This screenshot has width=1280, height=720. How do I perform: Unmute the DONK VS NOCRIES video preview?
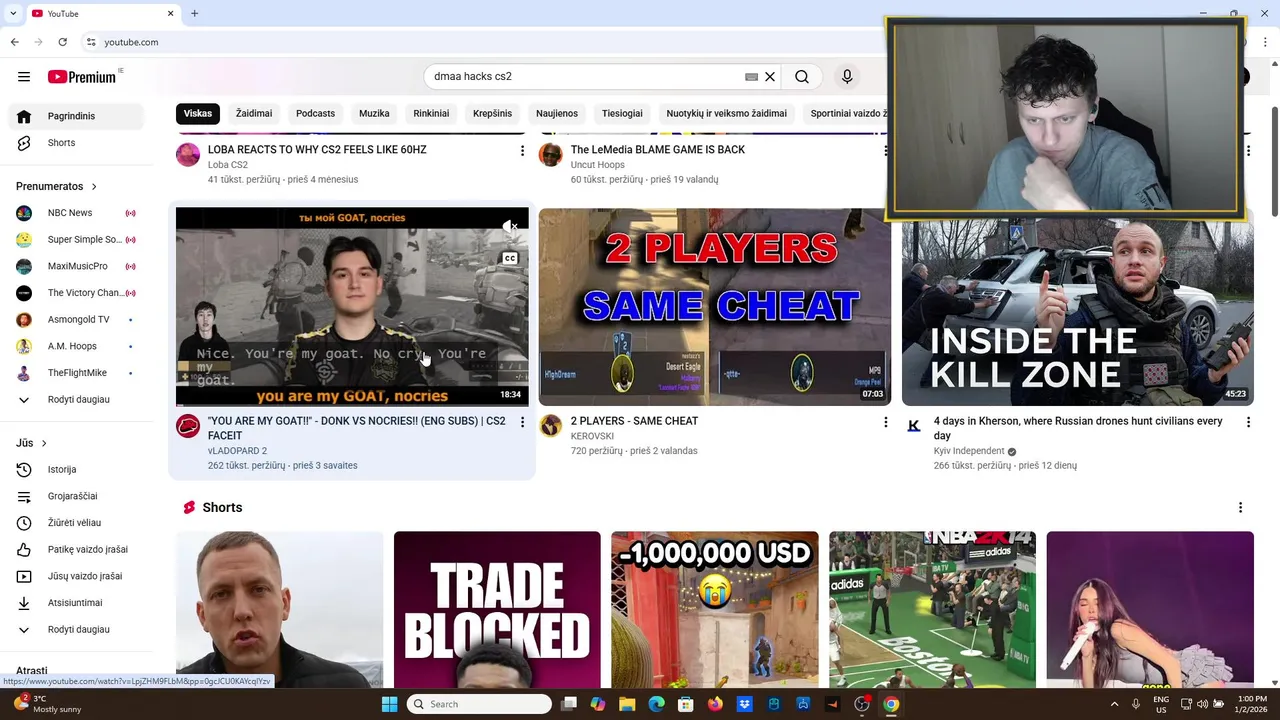coord(510,226)
